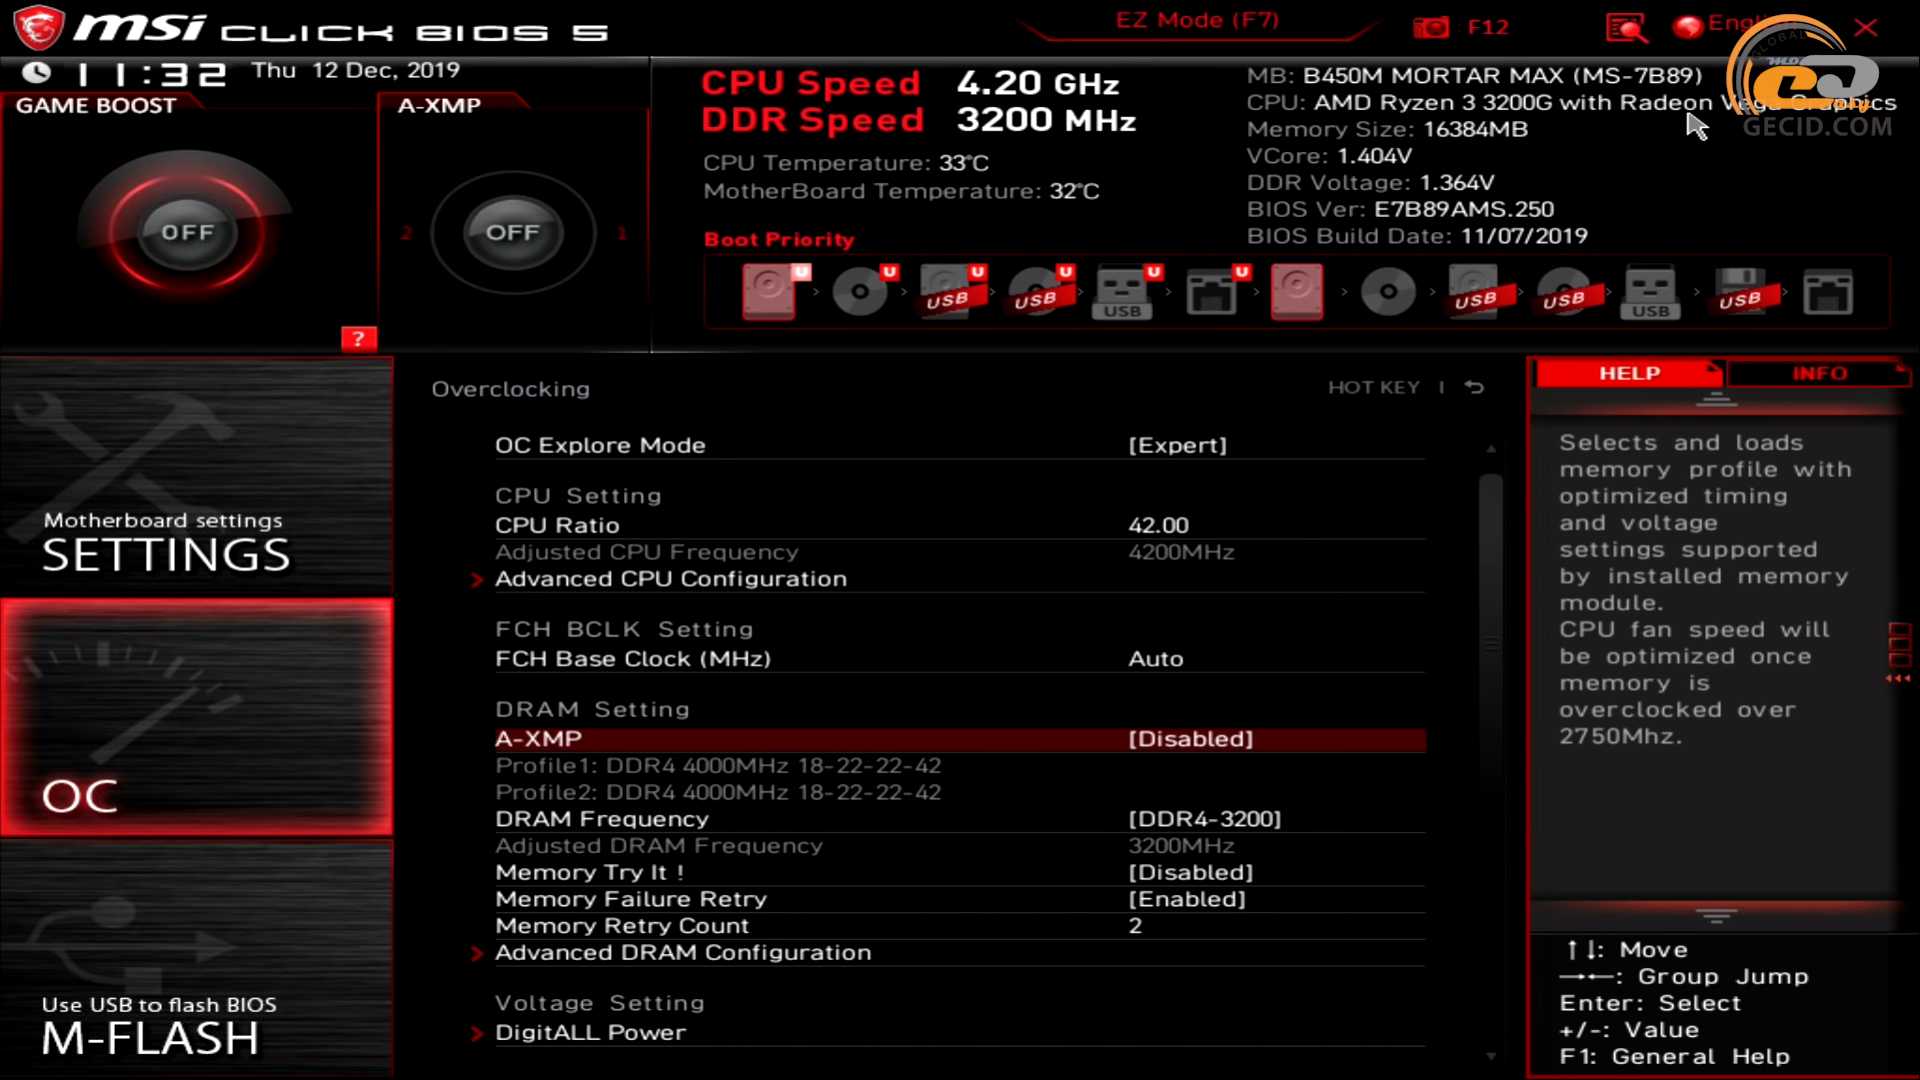
Task: Select the UEFI CD/DVD boot device icon
Action: pyautogui.click(x=863, y=292)
